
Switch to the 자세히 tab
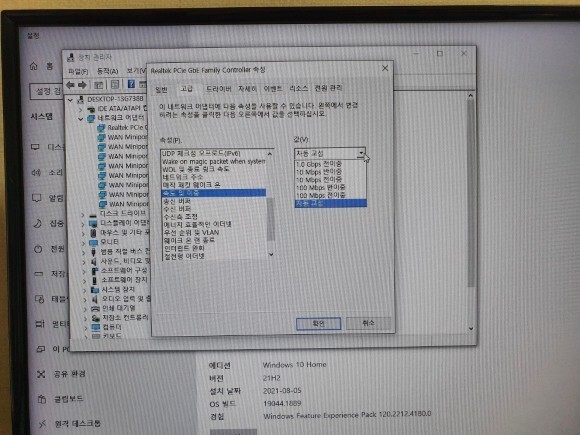pos(247,89)
